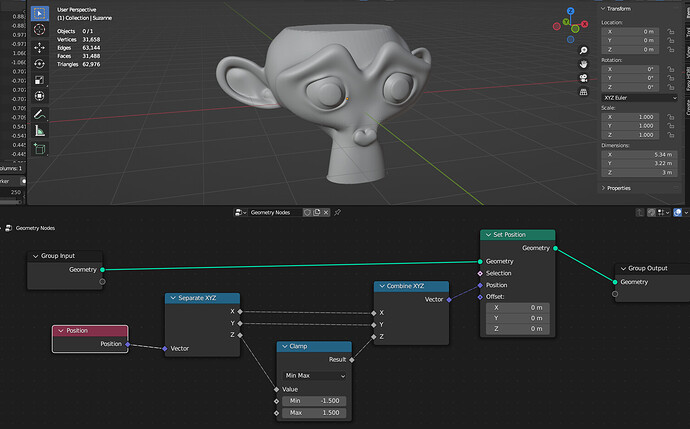
Task: Click the Set Position Selection input socket
Action: pyautogui.click(x=480, y=273)
